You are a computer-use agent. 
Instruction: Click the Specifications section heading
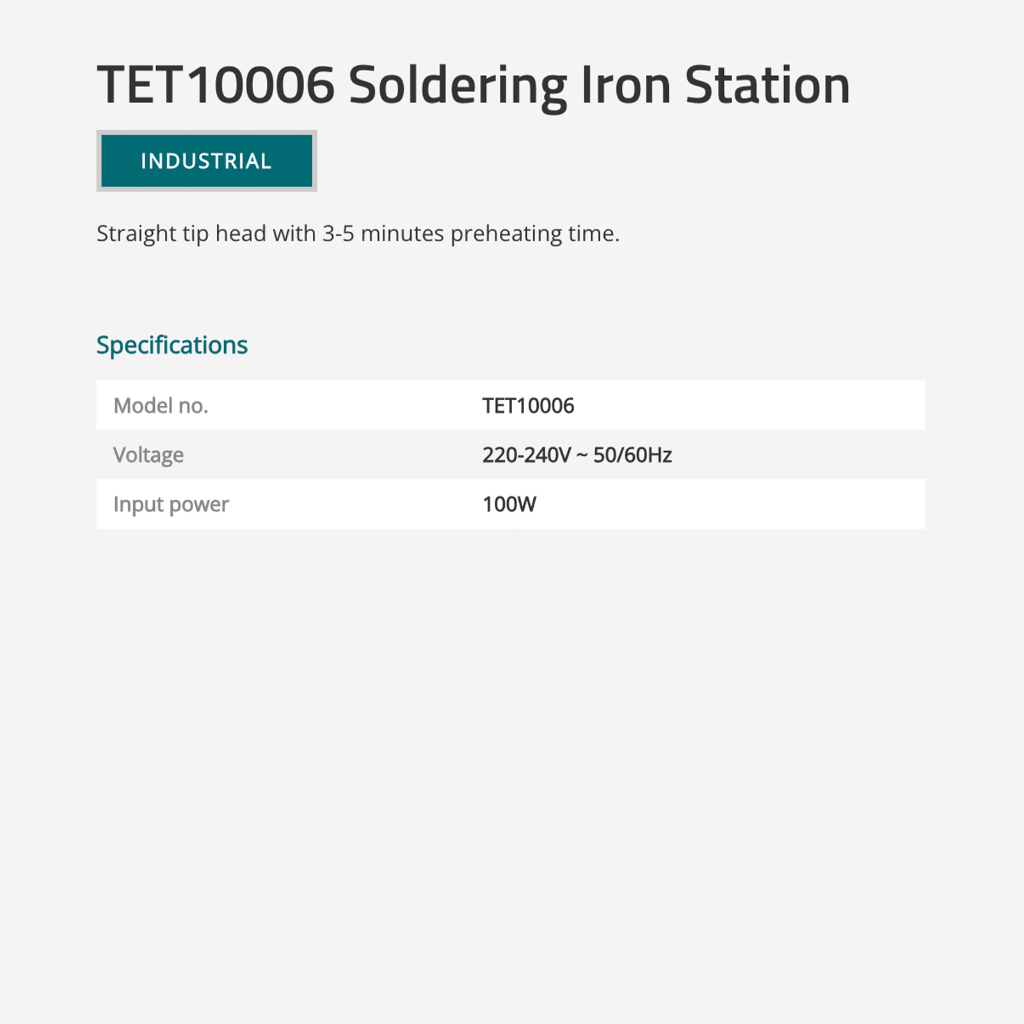click(172, 345)
